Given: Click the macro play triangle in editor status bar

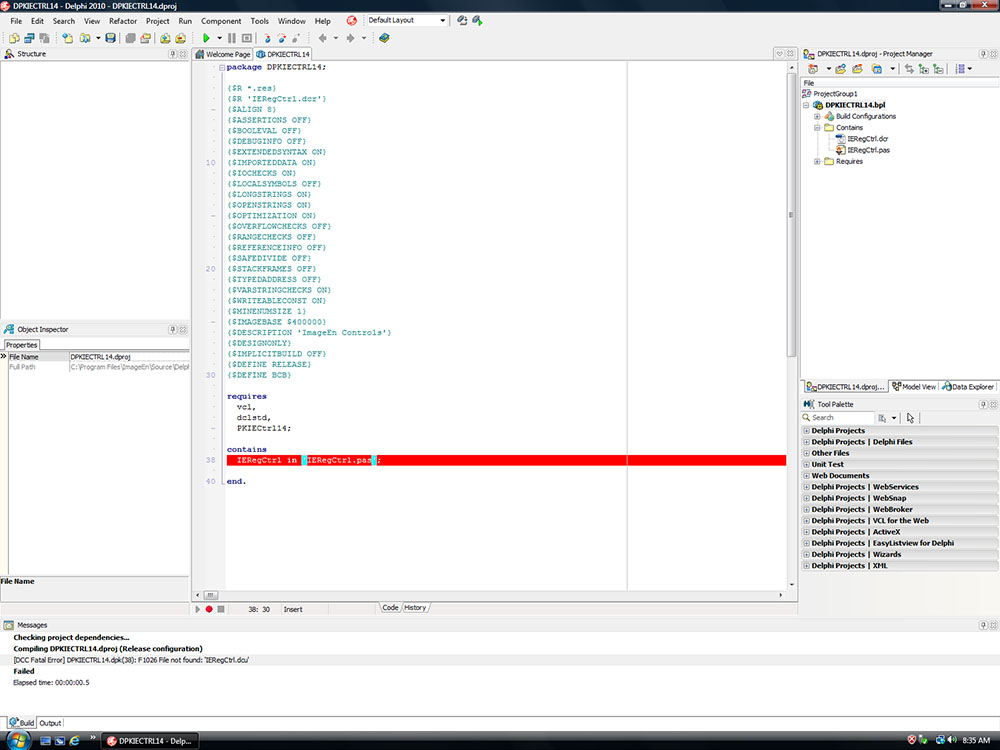Looking at the screenshot, I should click(x=198, y=609).
